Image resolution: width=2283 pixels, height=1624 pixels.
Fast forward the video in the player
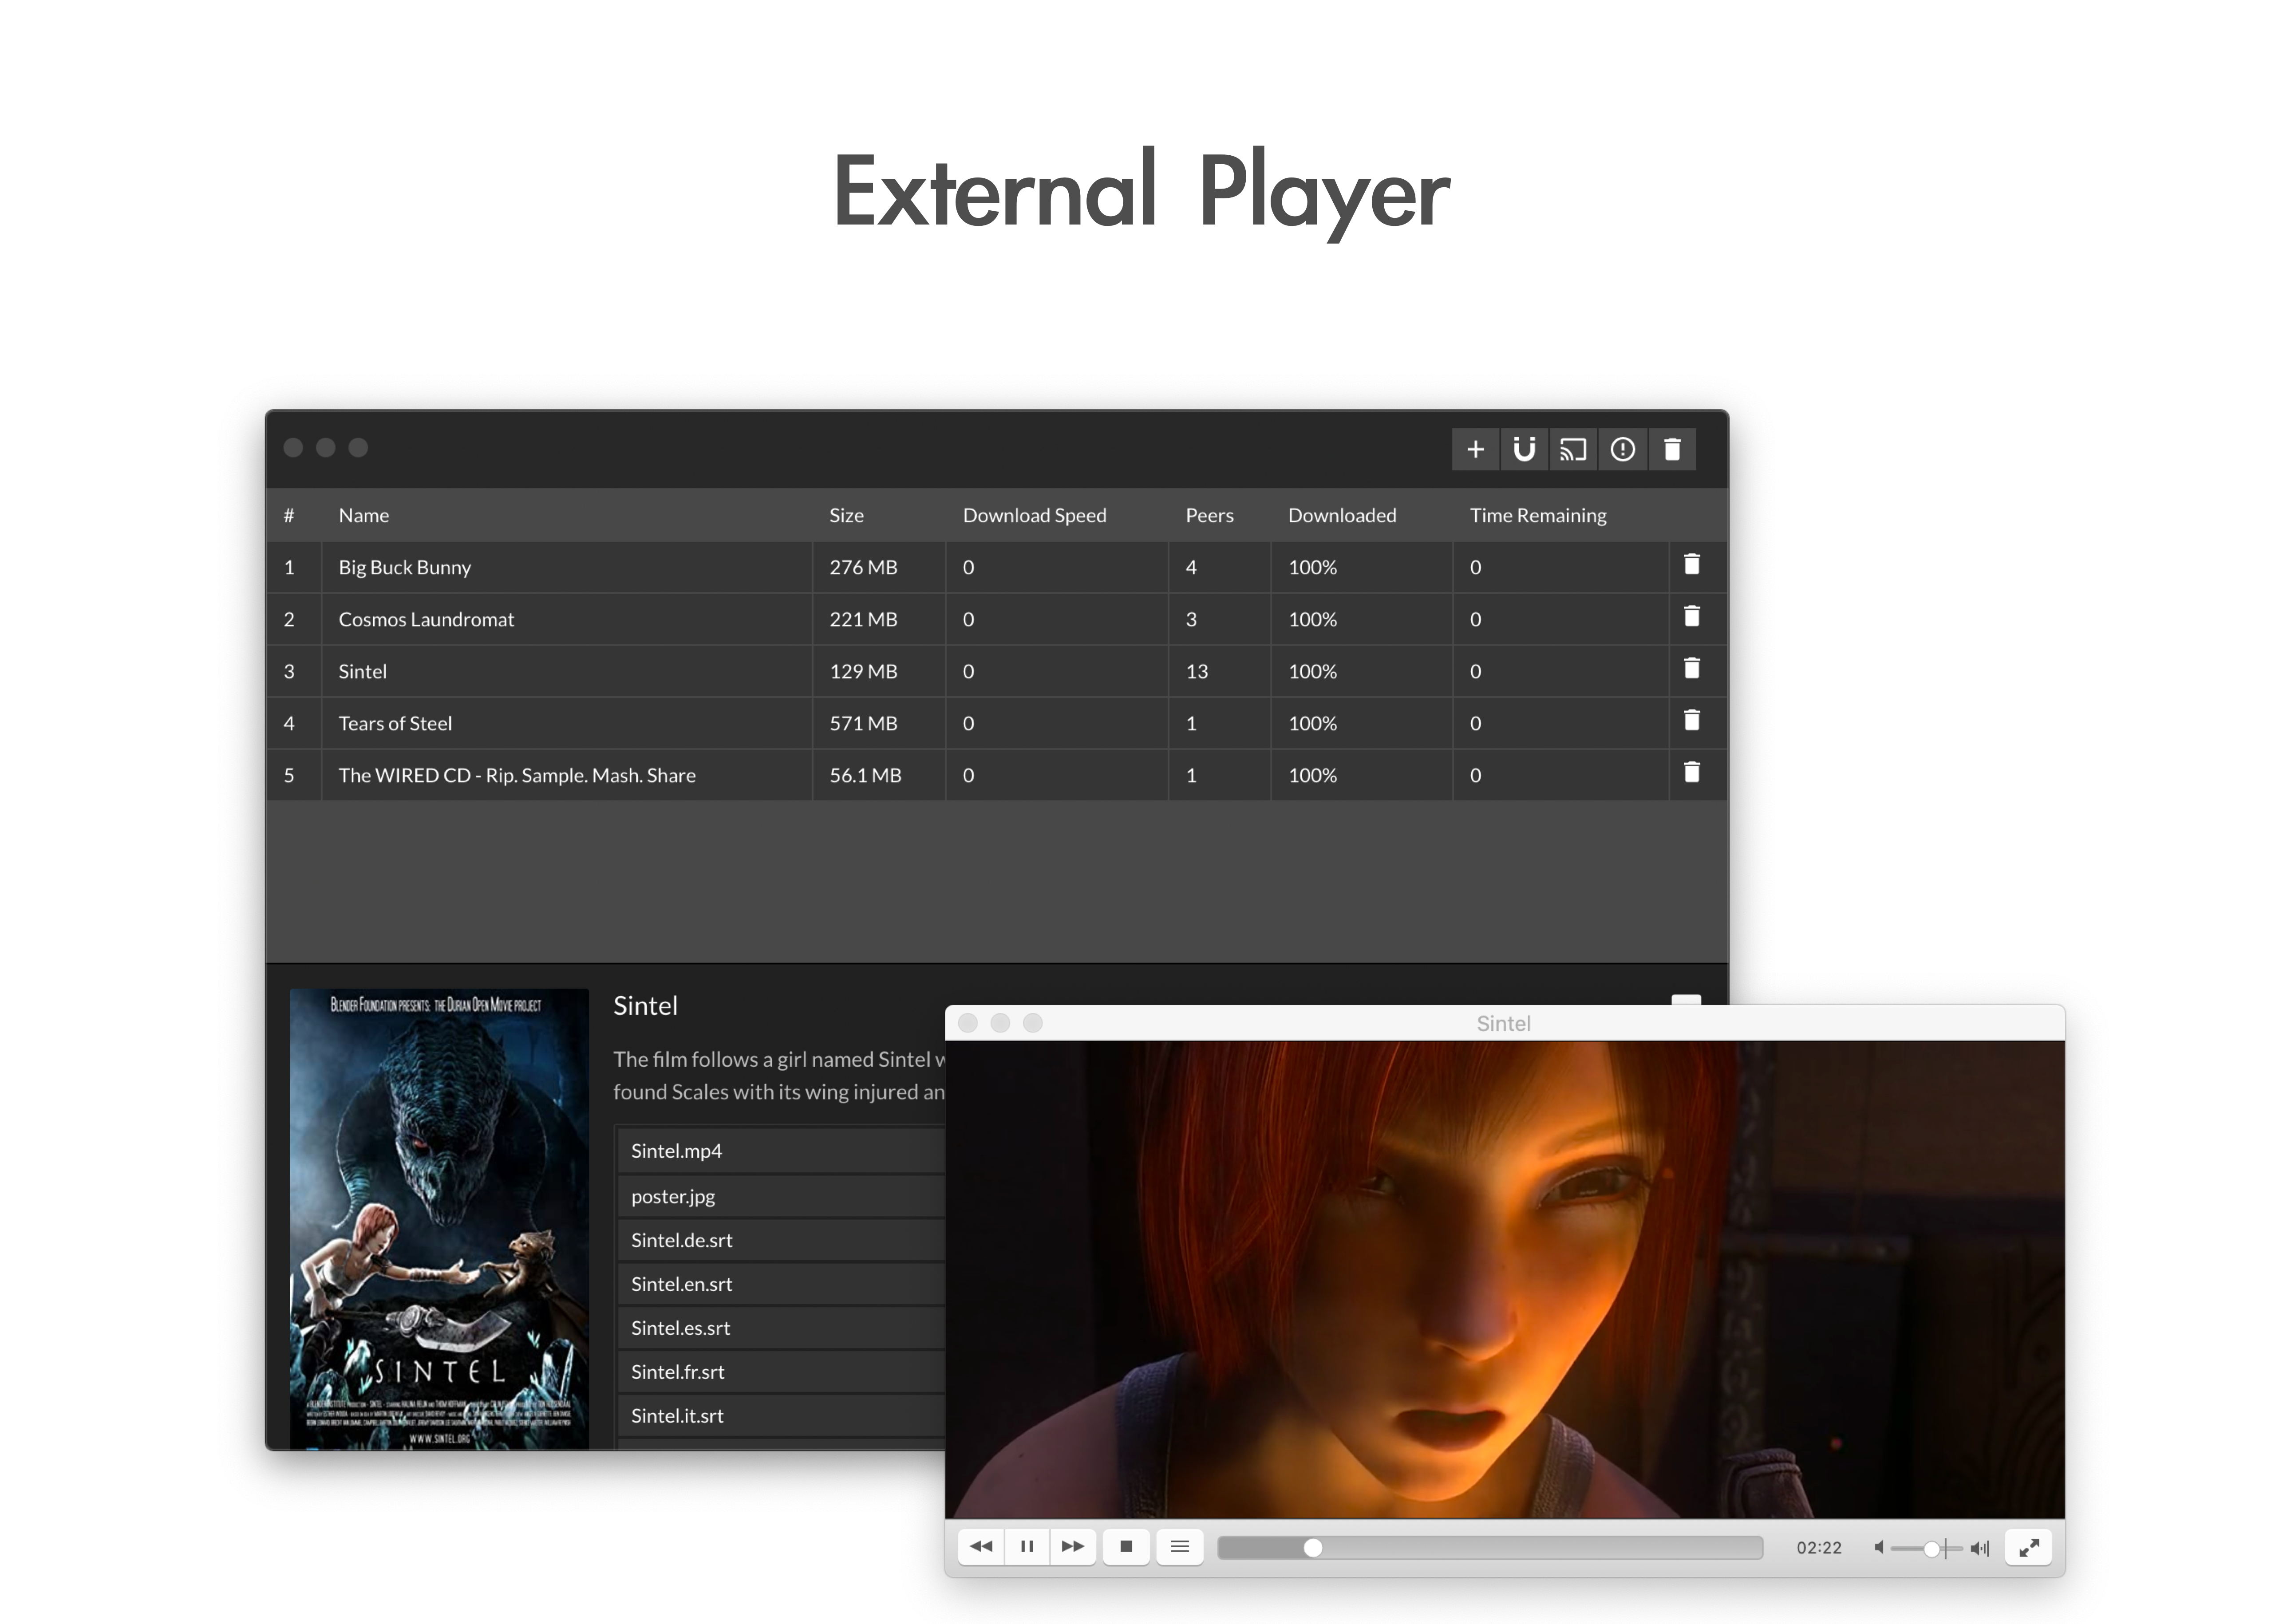coord(1073,1547)
